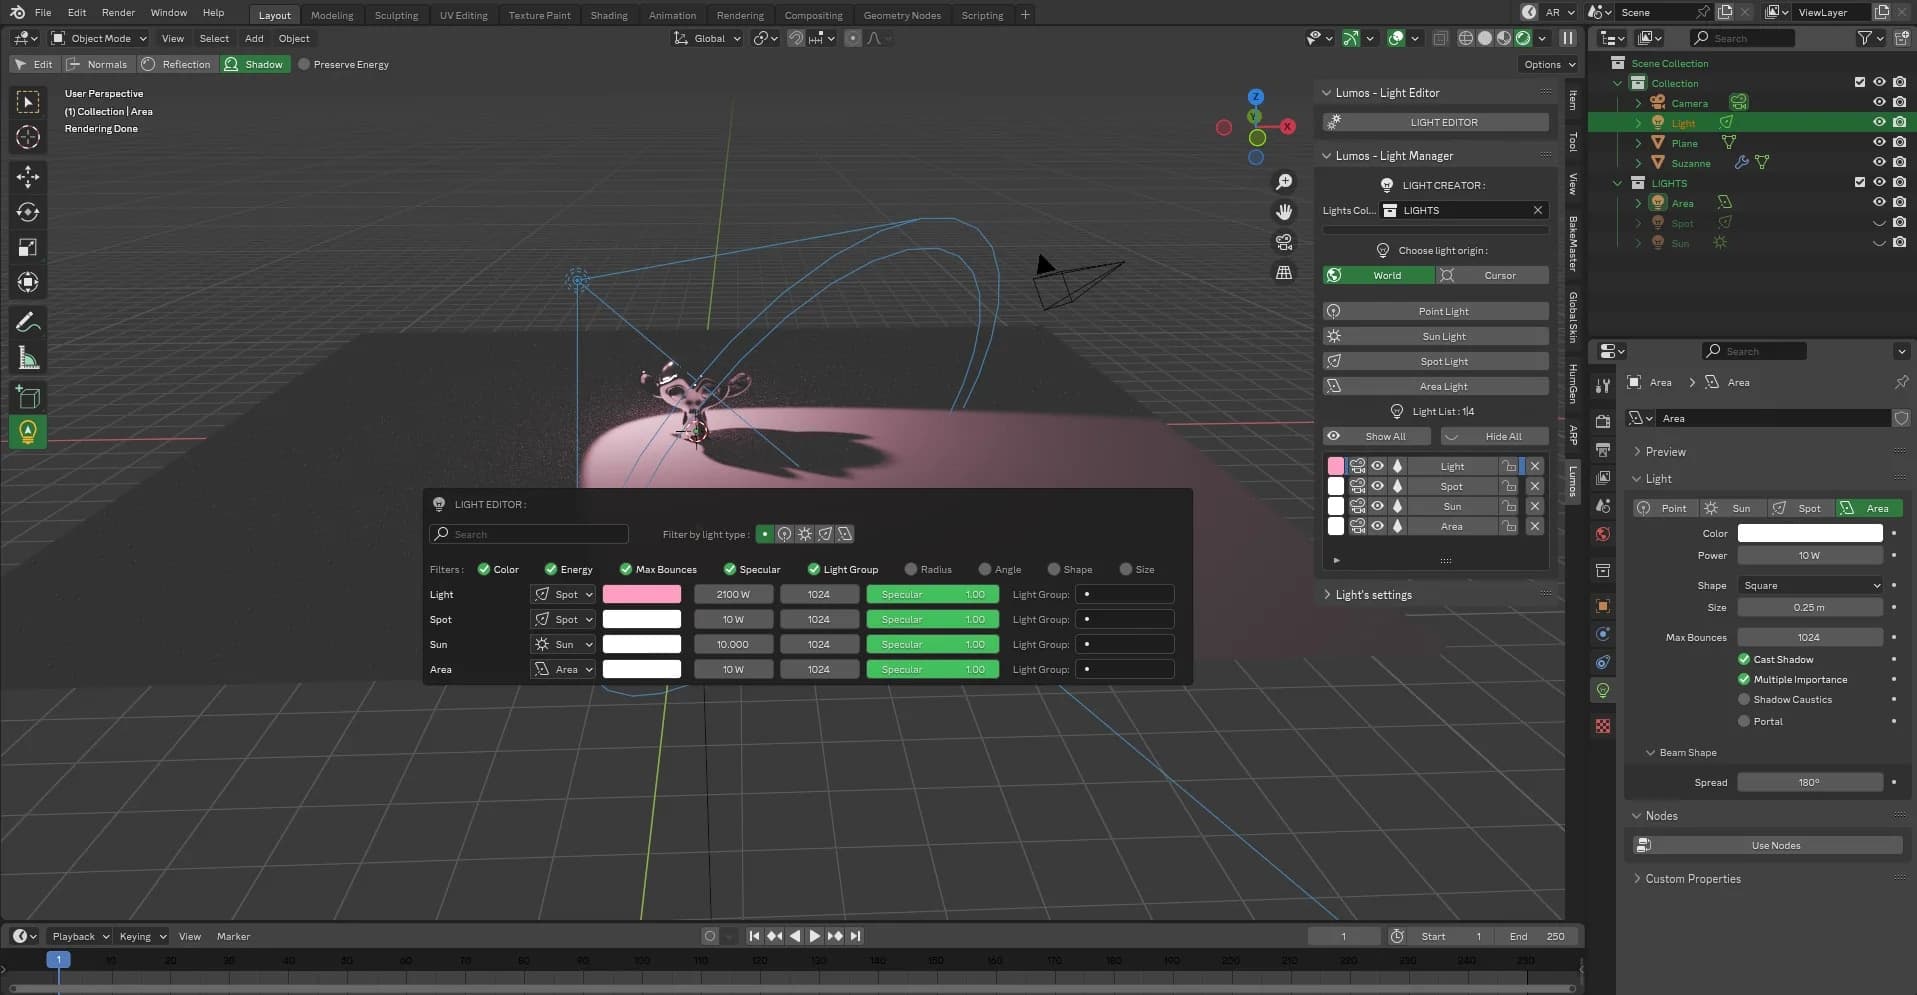Change light type dropdown for Sun row

coord(563,644)
